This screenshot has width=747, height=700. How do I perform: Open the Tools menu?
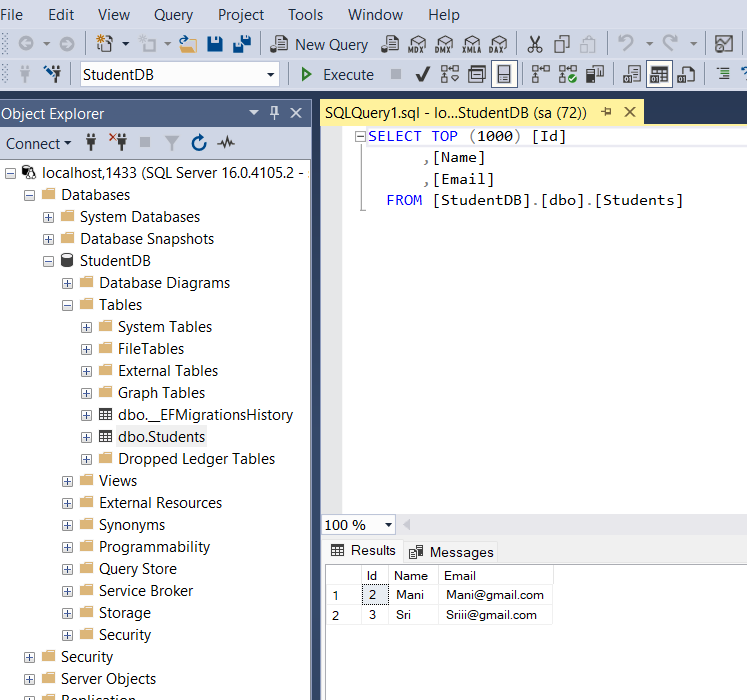(x=305, y=15)
